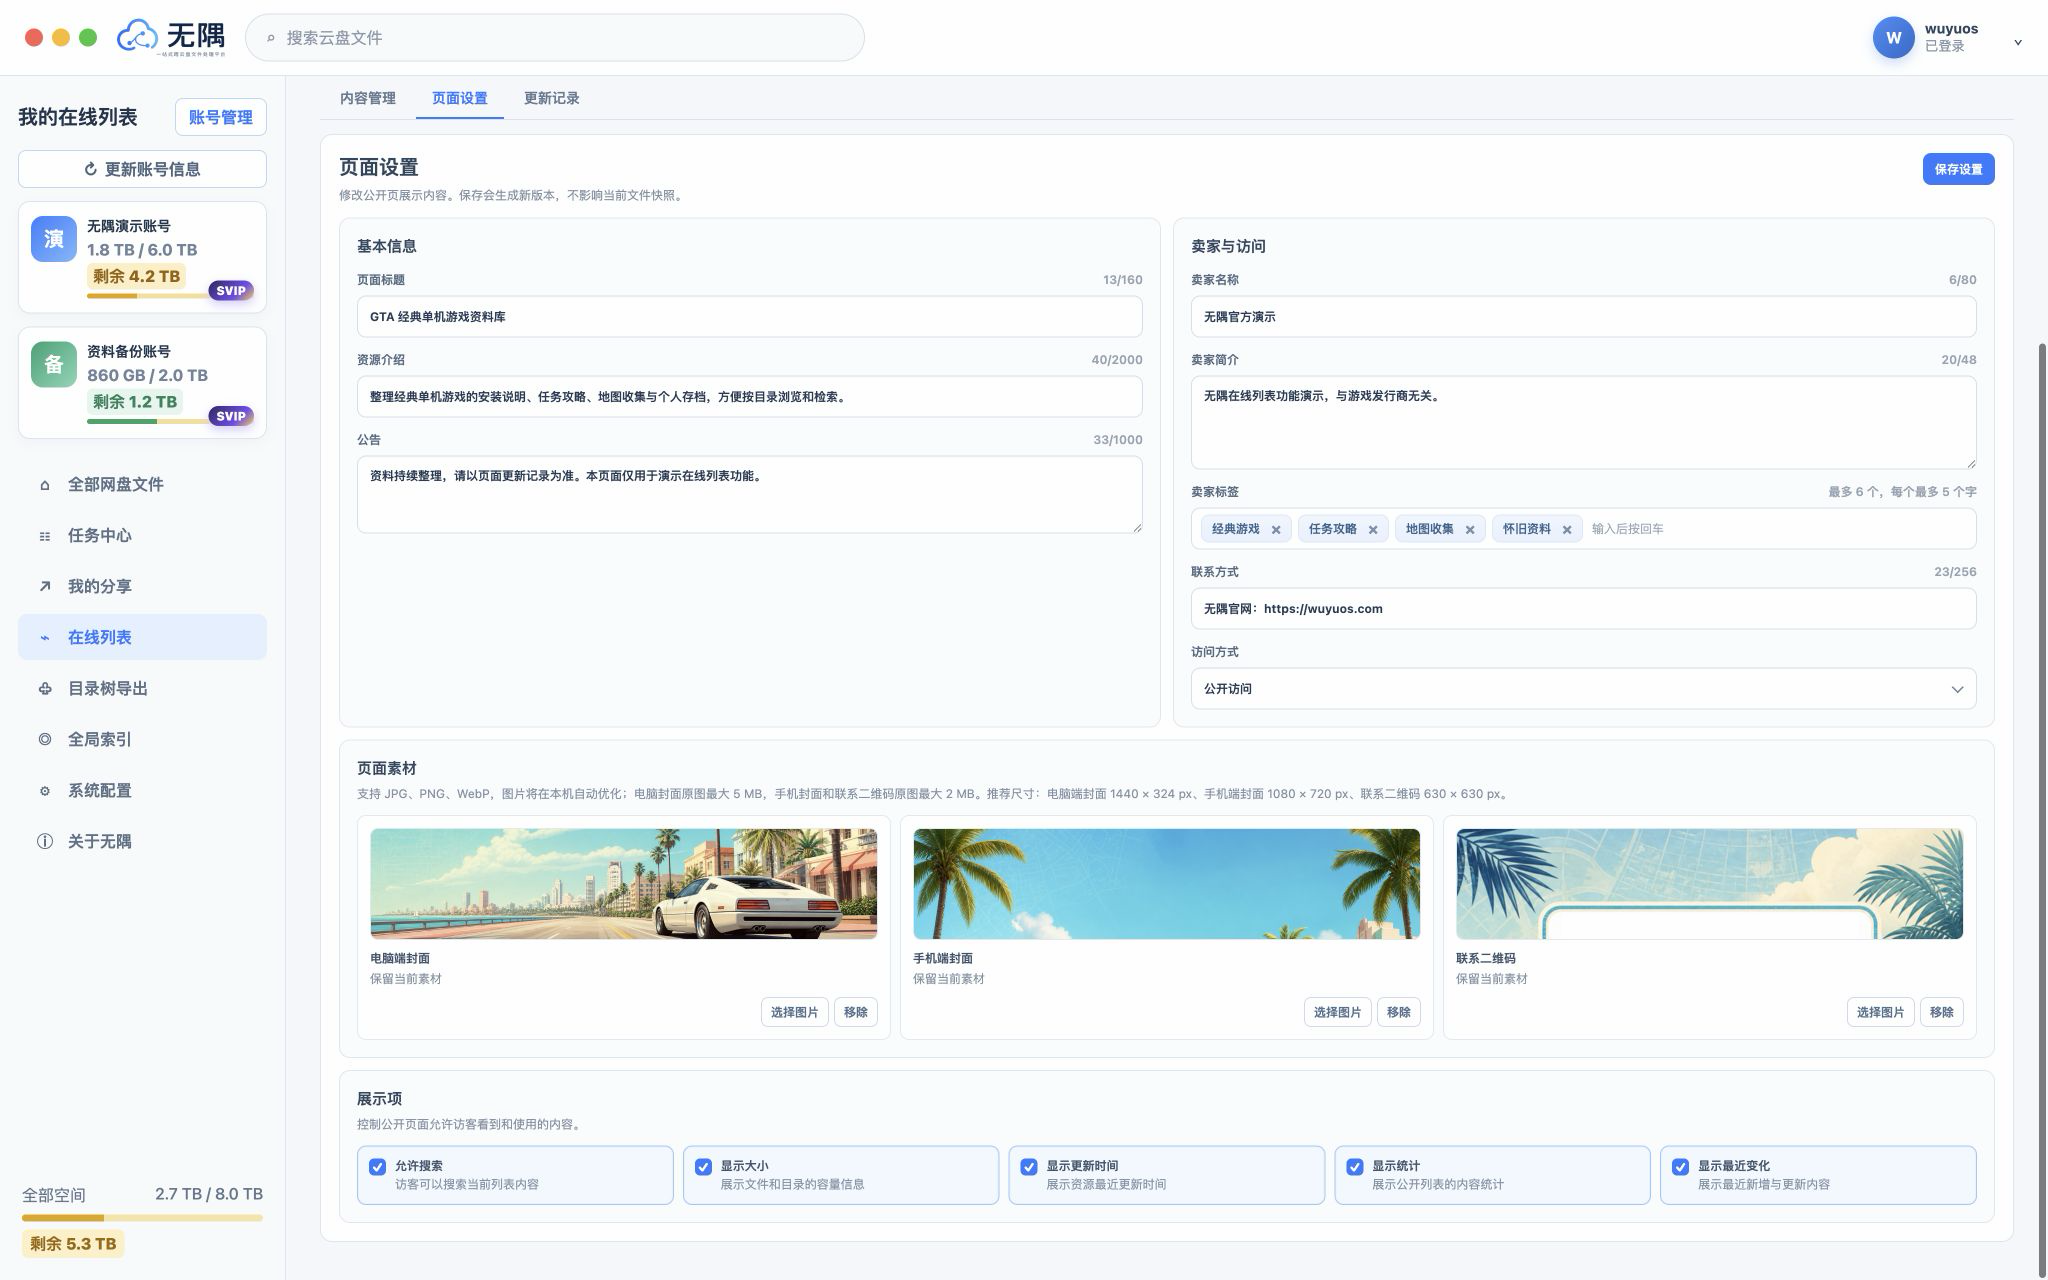Toggle the 显示大小 checkbox
This screenshot has width=2048, height=1280.
[703, 1167]
